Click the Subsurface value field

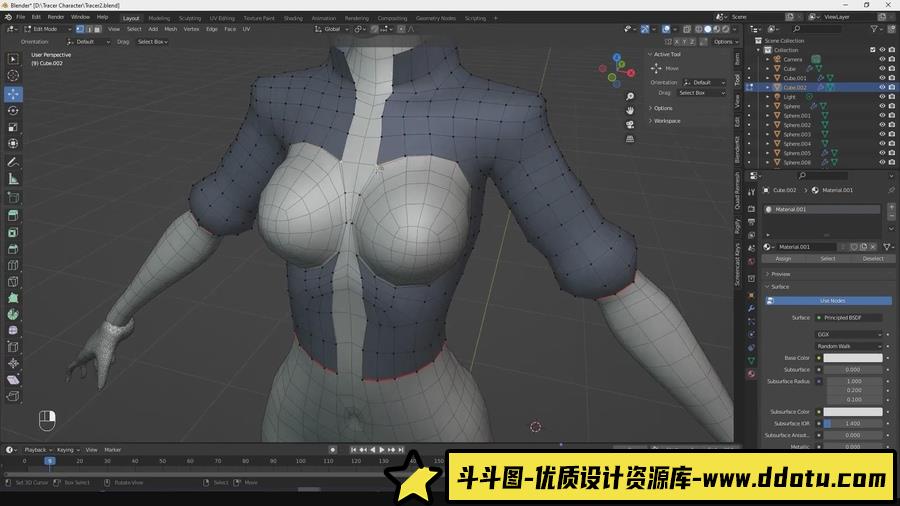853,370
